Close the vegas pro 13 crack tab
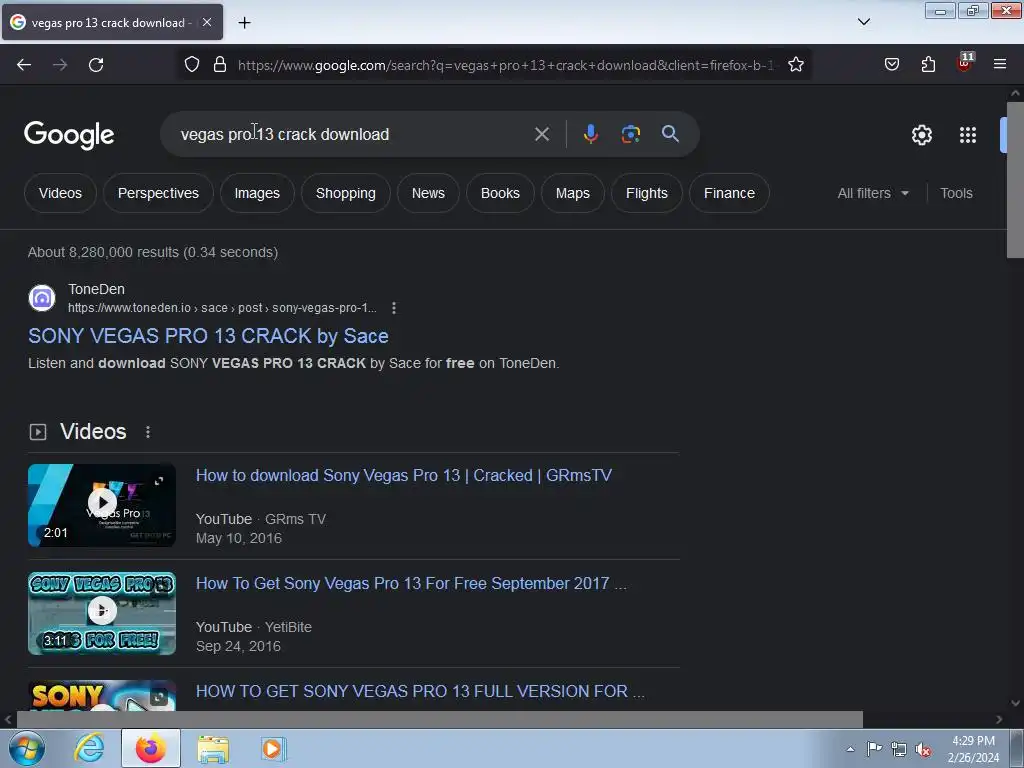 (207, 22)
